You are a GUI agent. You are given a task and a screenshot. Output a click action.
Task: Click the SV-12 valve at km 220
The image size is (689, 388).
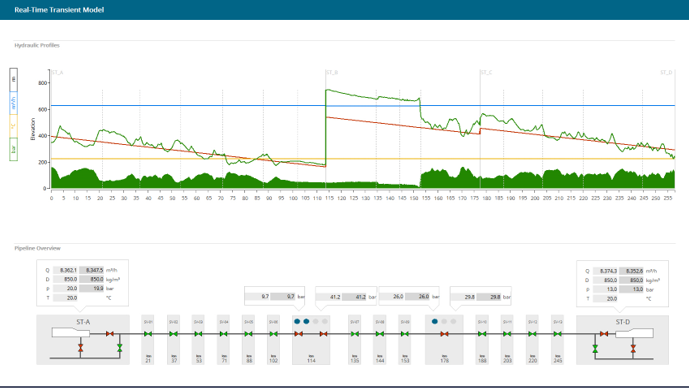tap(532, 334)
